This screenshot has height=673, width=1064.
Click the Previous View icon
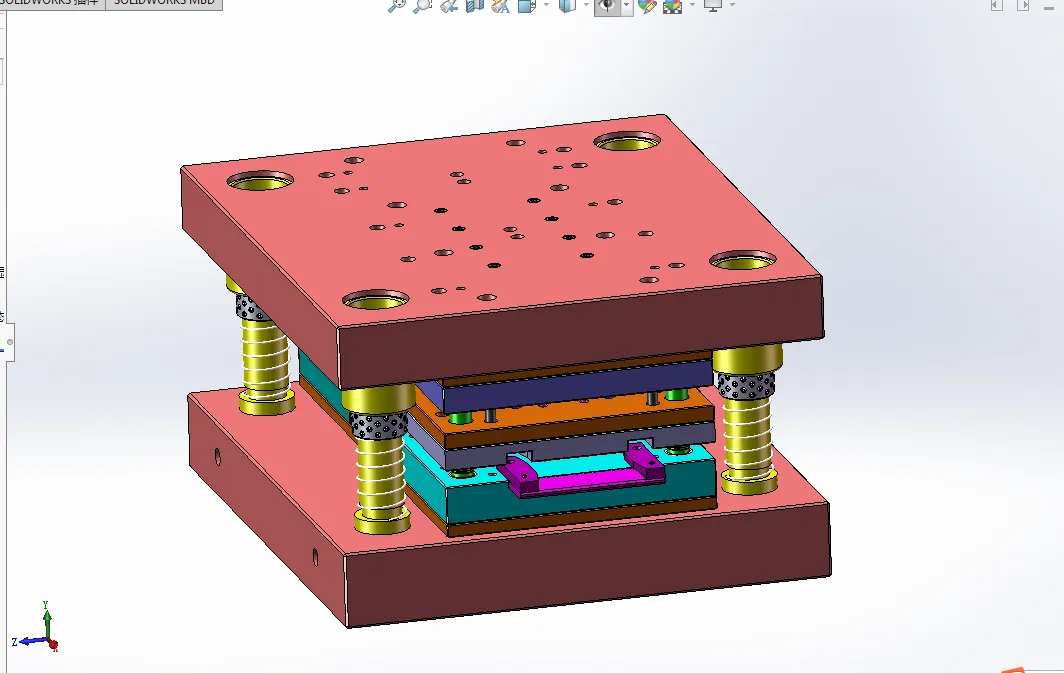click(449, 5)
